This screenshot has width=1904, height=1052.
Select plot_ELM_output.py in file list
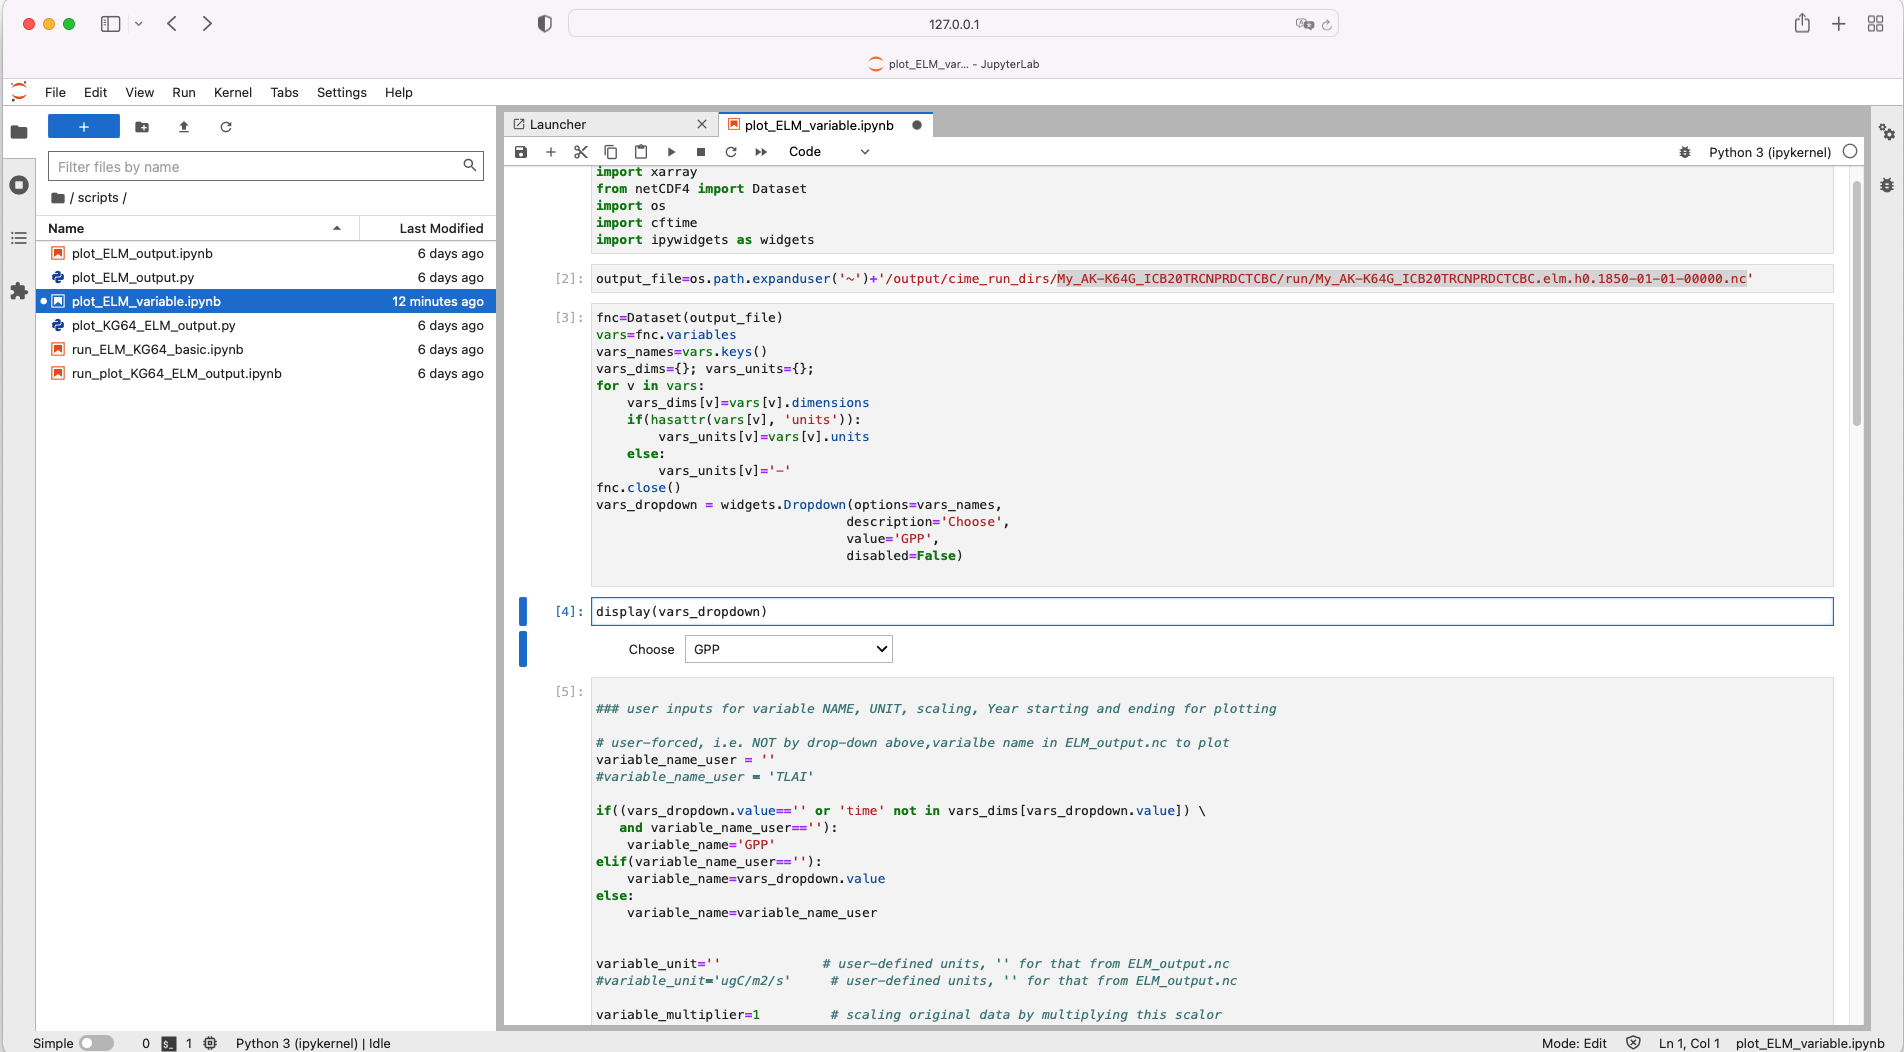tap(266, 277)
